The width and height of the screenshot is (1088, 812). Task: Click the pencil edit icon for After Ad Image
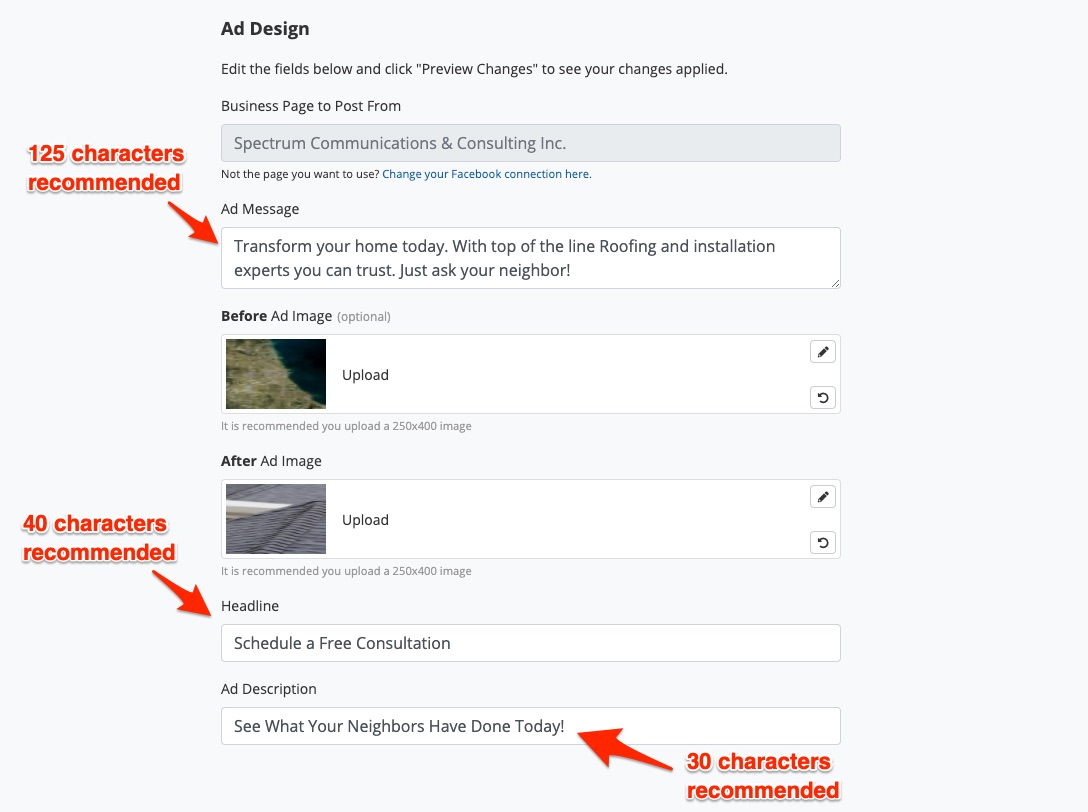pos(823,497)
